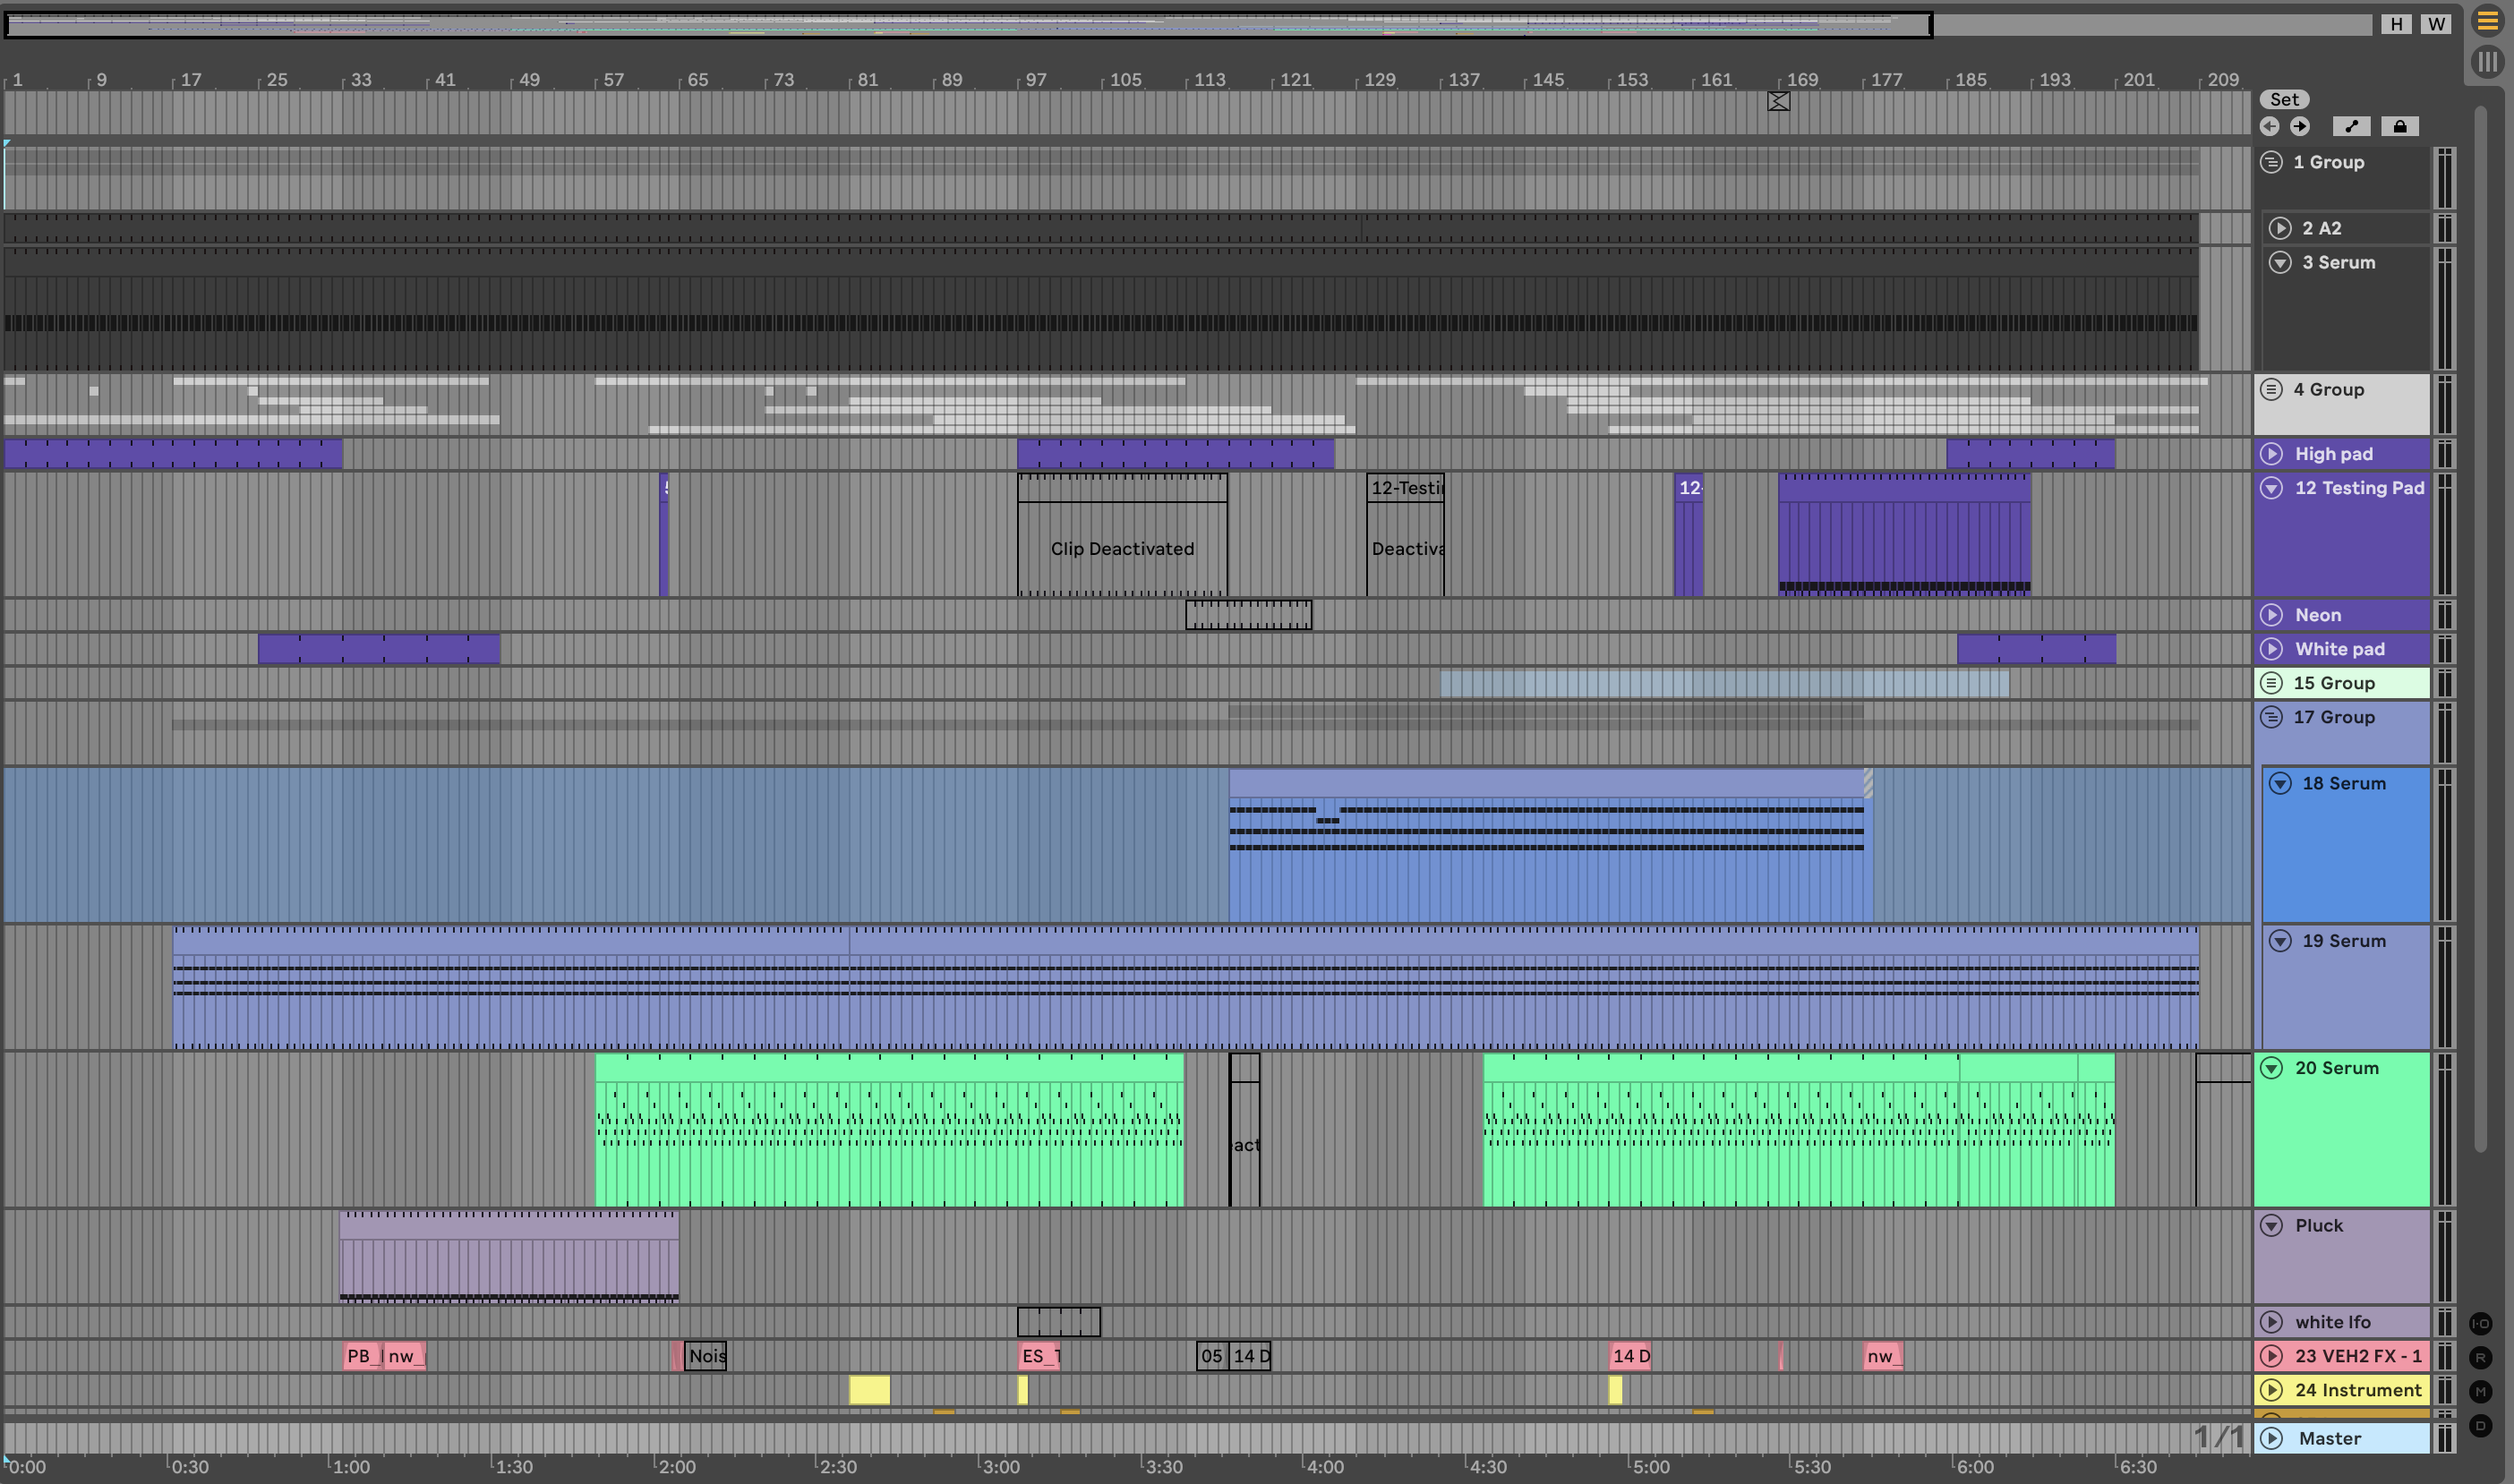The width and height of the screenshot is (2514, 1484).
Task: Click the vertical track scrollbar
Action: (2480, 630)
